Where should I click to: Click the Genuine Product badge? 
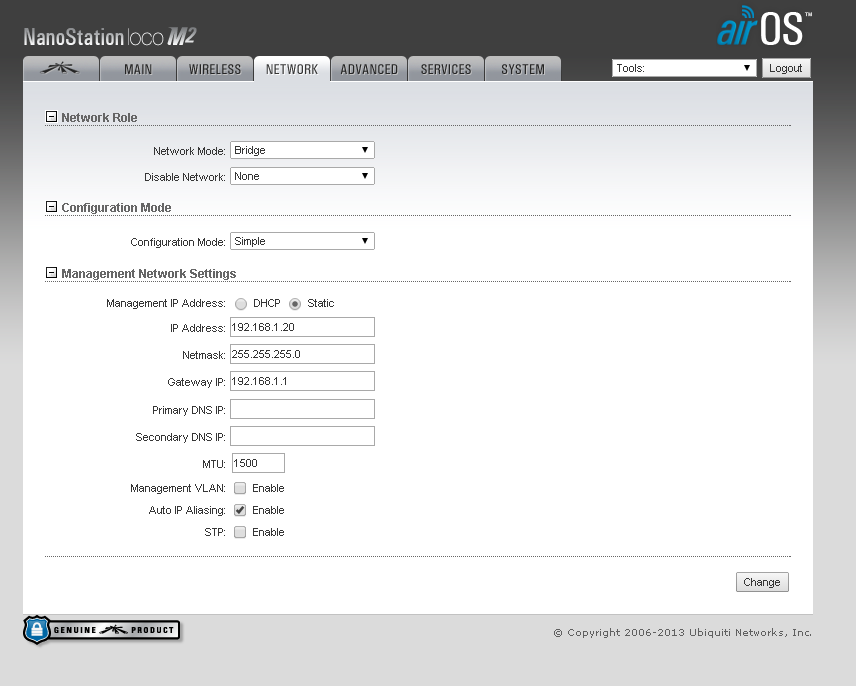[x=102, y=630]
